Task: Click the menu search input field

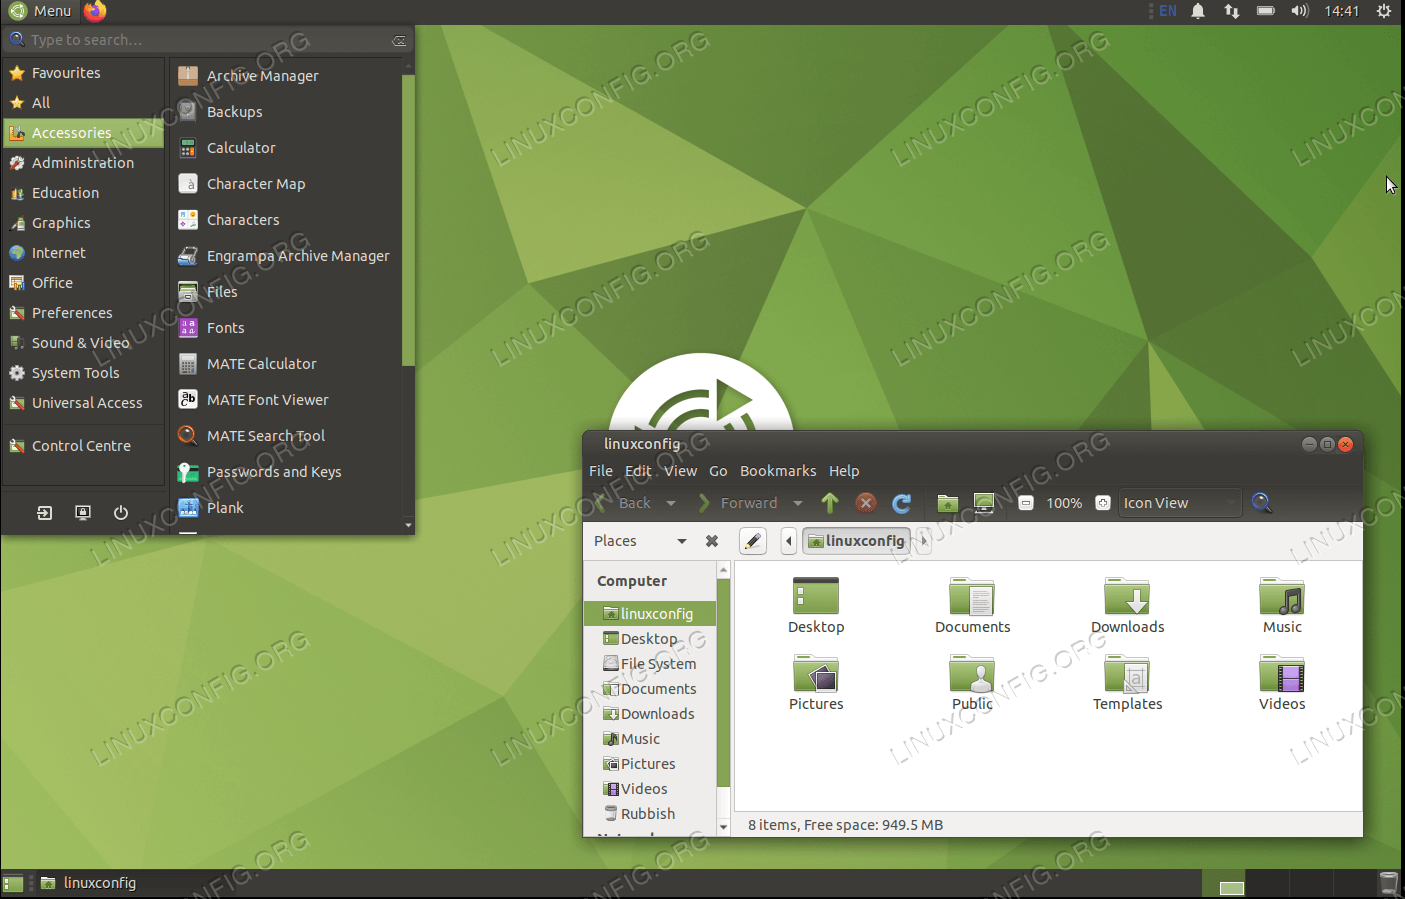Action: coord(208,40)
